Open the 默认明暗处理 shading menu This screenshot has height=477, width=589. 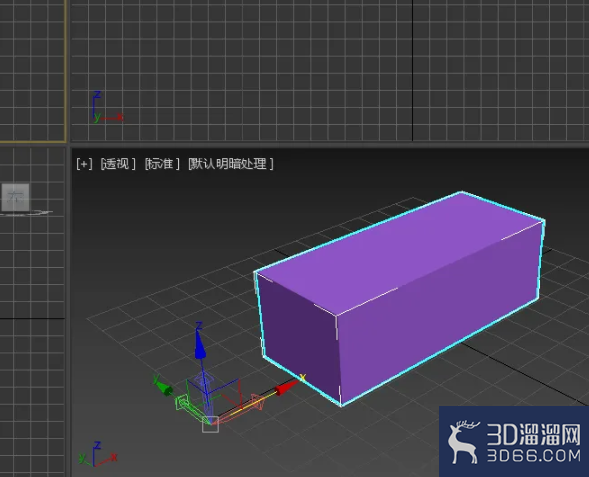click(231, 164)
